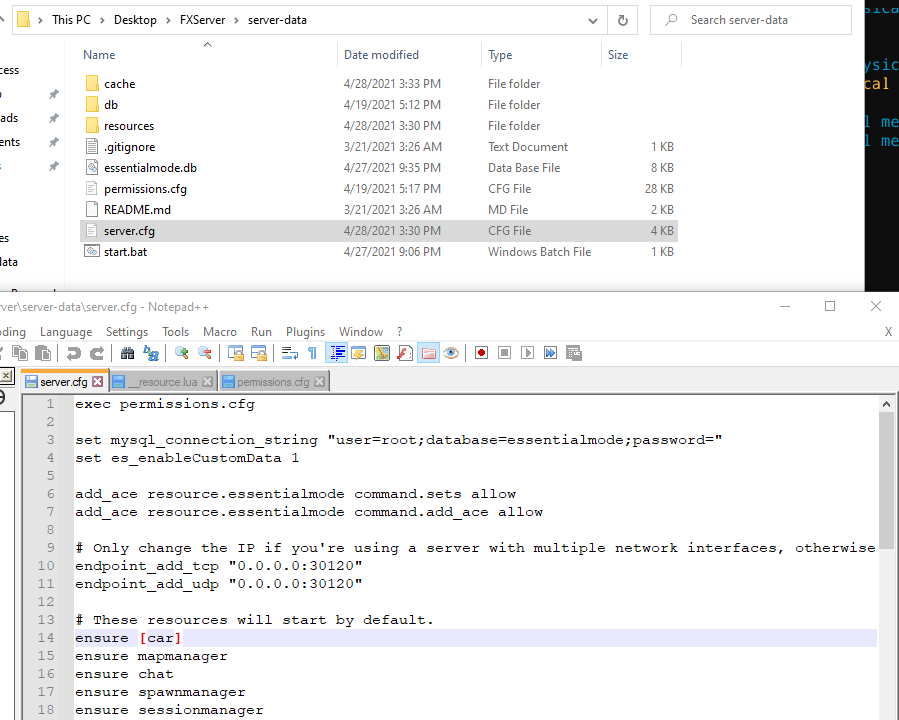Click the Zoom In magnifier icon
Viewport: 899px width, 720px height.
pos(182,353)
